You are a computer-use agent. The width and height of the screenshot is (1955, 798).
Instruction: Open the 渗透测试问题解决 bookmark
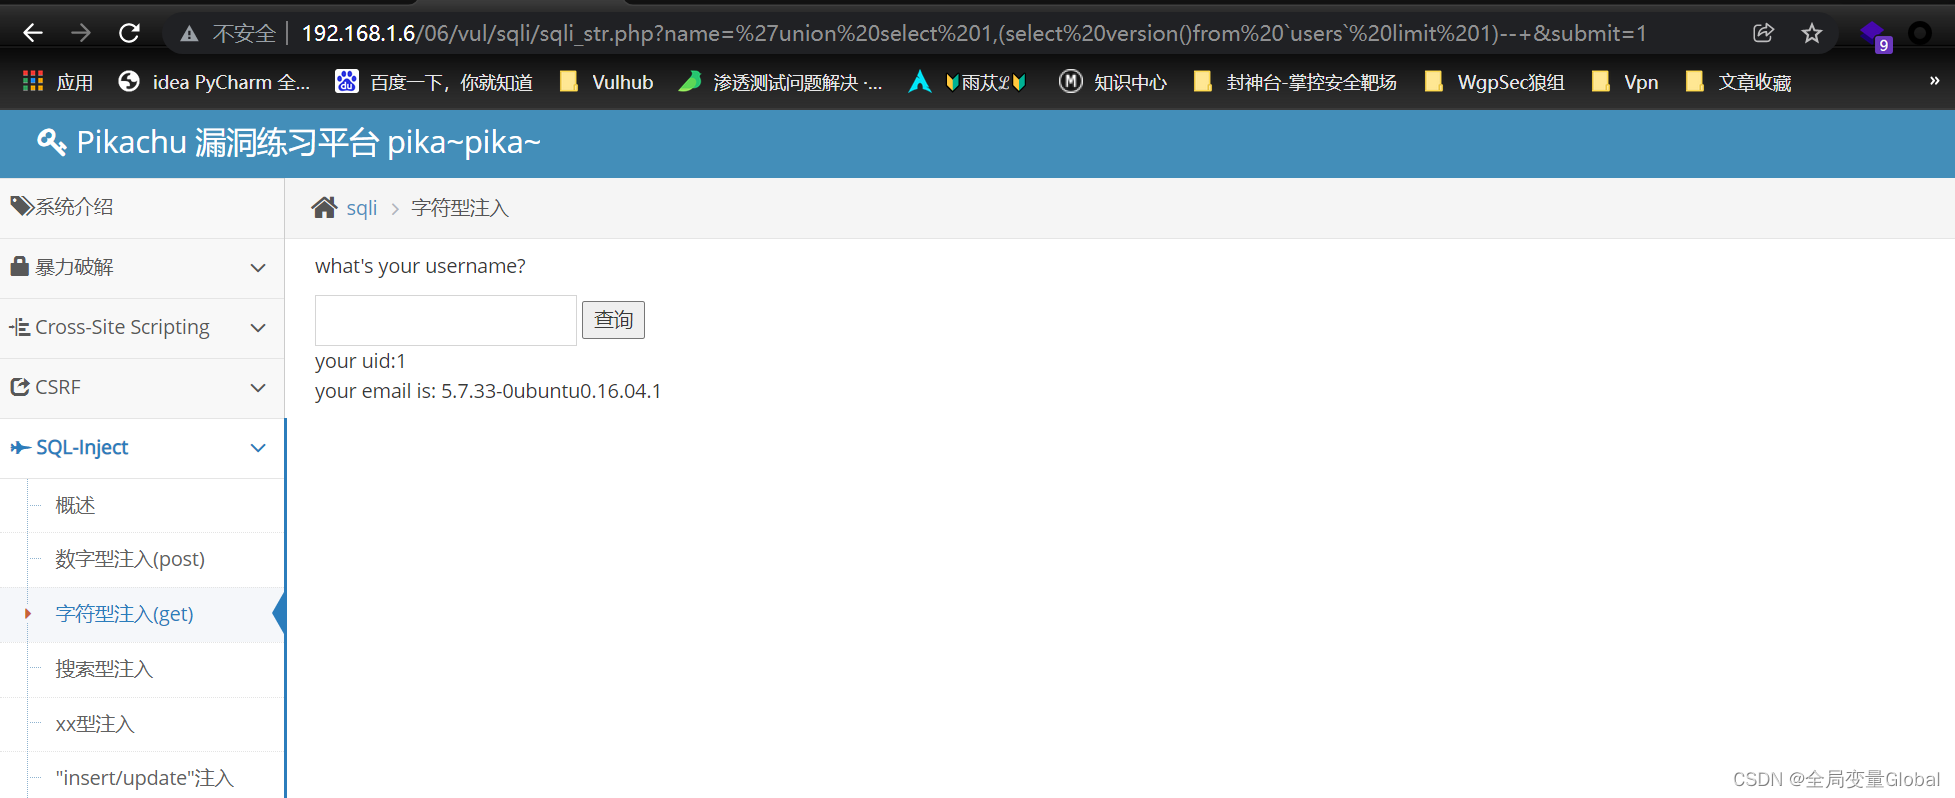780,82
